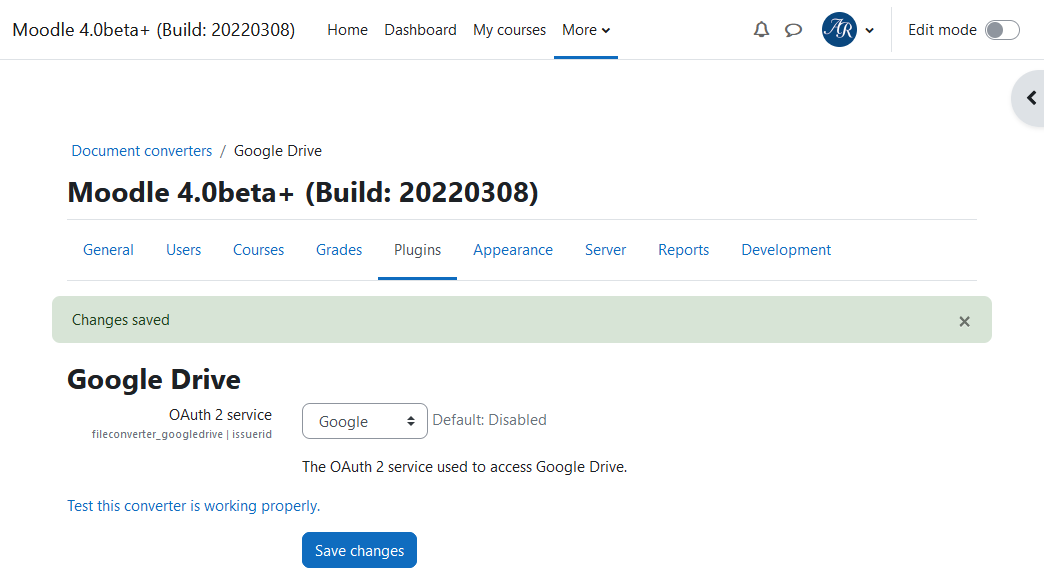The width and height of the screenshot is (1044, 581).
Task: Toggle Edit mode switch
Action: point(1002,30)
